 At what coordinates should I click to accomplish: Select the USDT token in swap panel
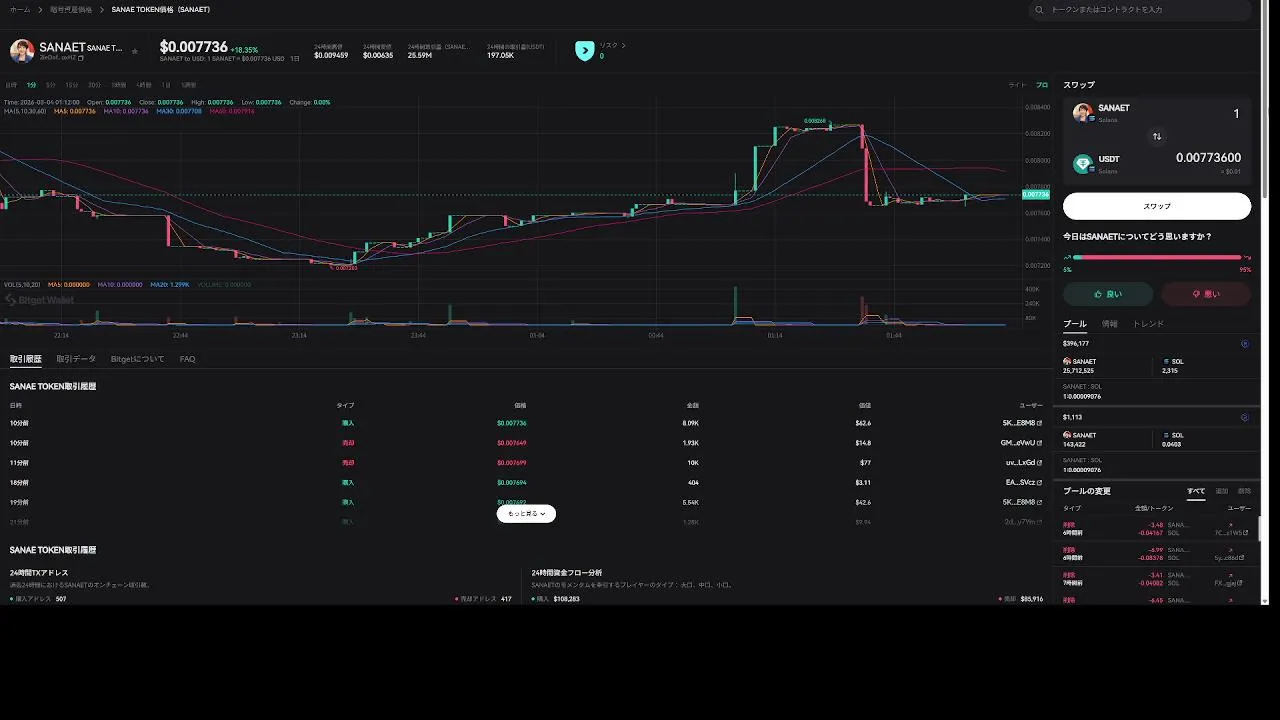[1097, 164]
